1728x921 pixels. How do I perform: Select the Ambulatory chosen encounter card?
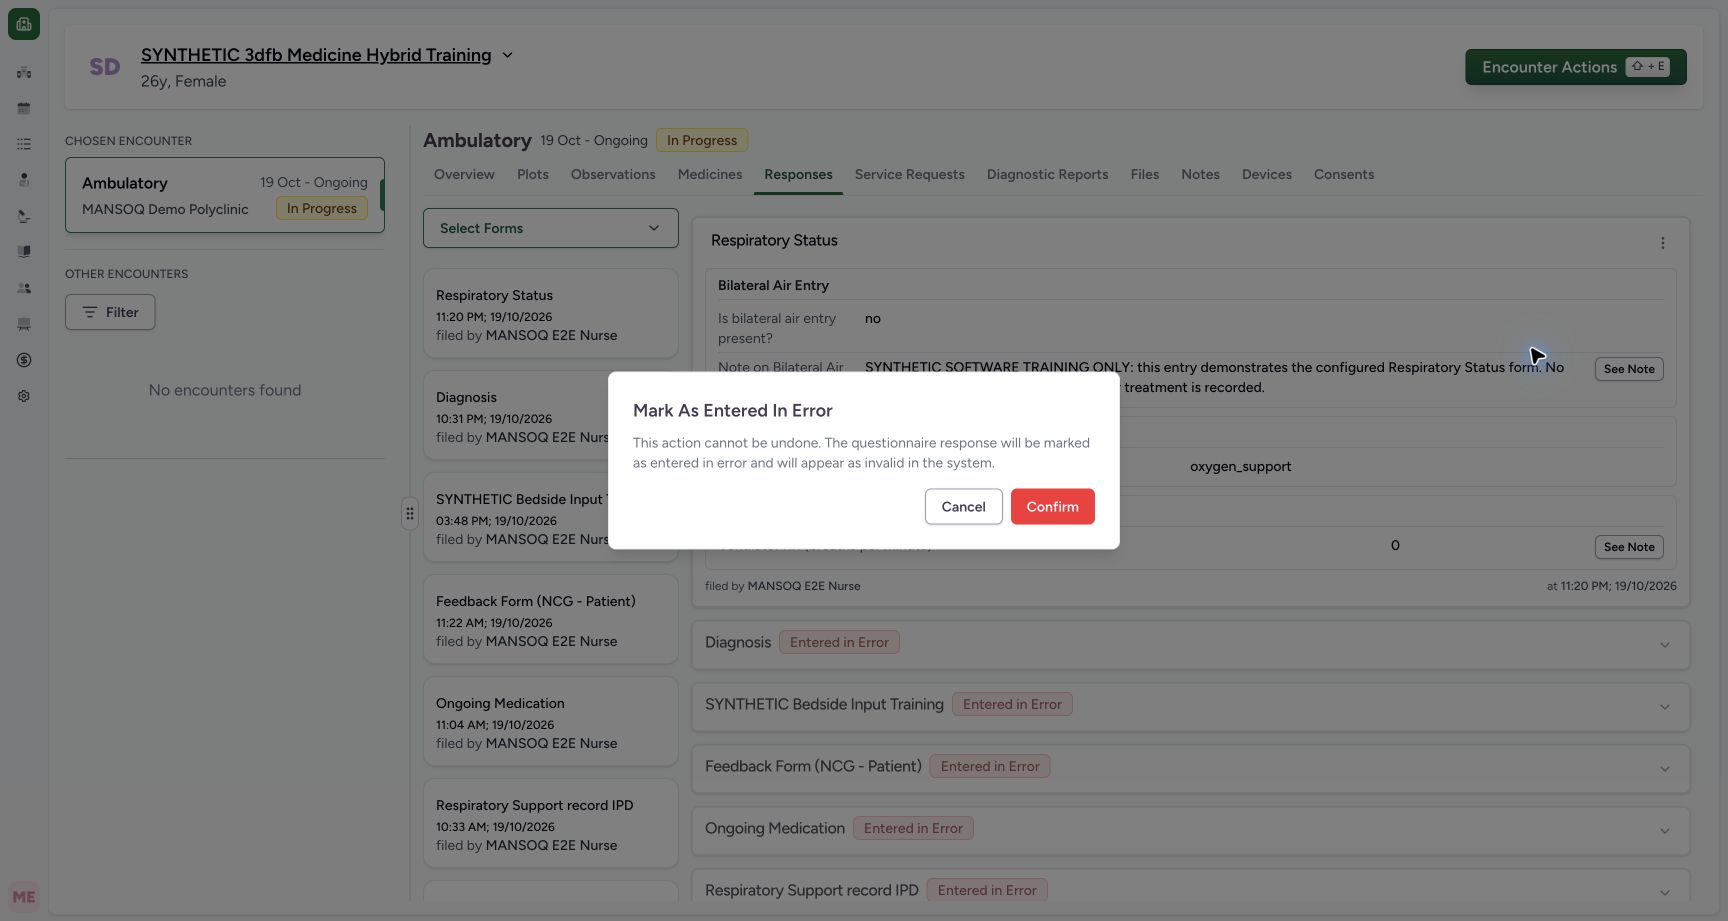[224, 195]
